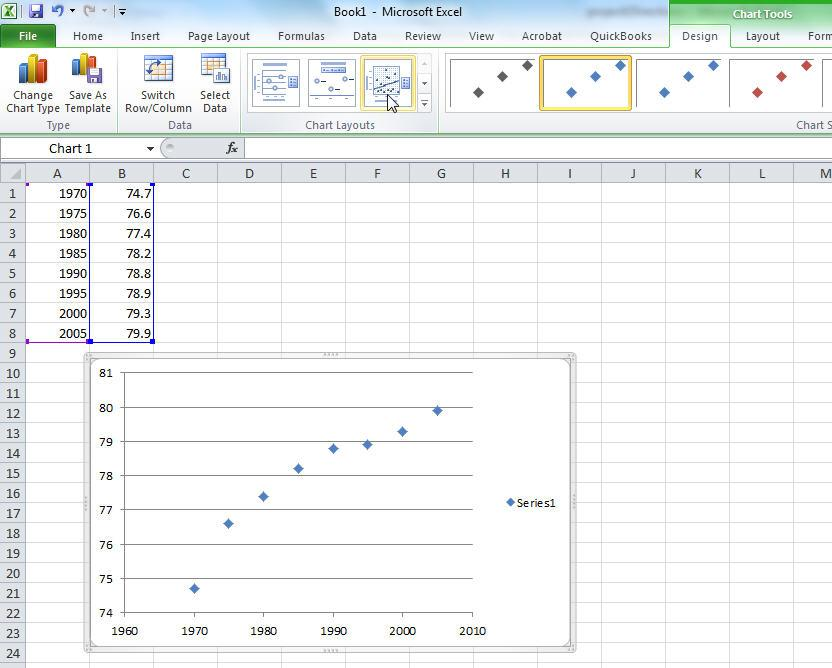This screenshot has height=668, width=832.
Task: Switch to chart Layout tab
Action: pos(762,36)
